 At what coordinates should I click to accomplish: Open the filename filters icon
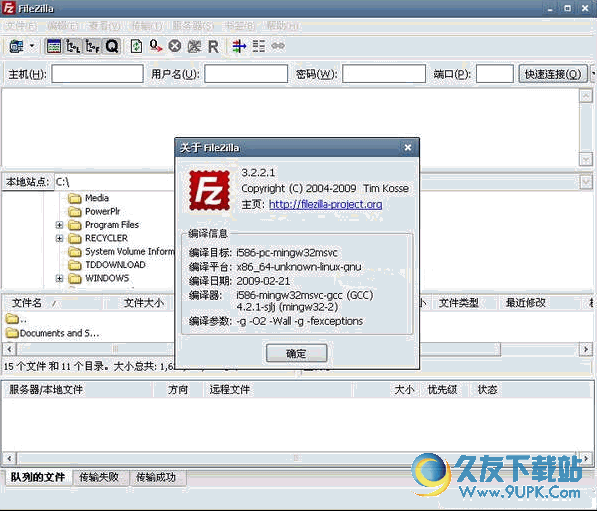point(239,46)
